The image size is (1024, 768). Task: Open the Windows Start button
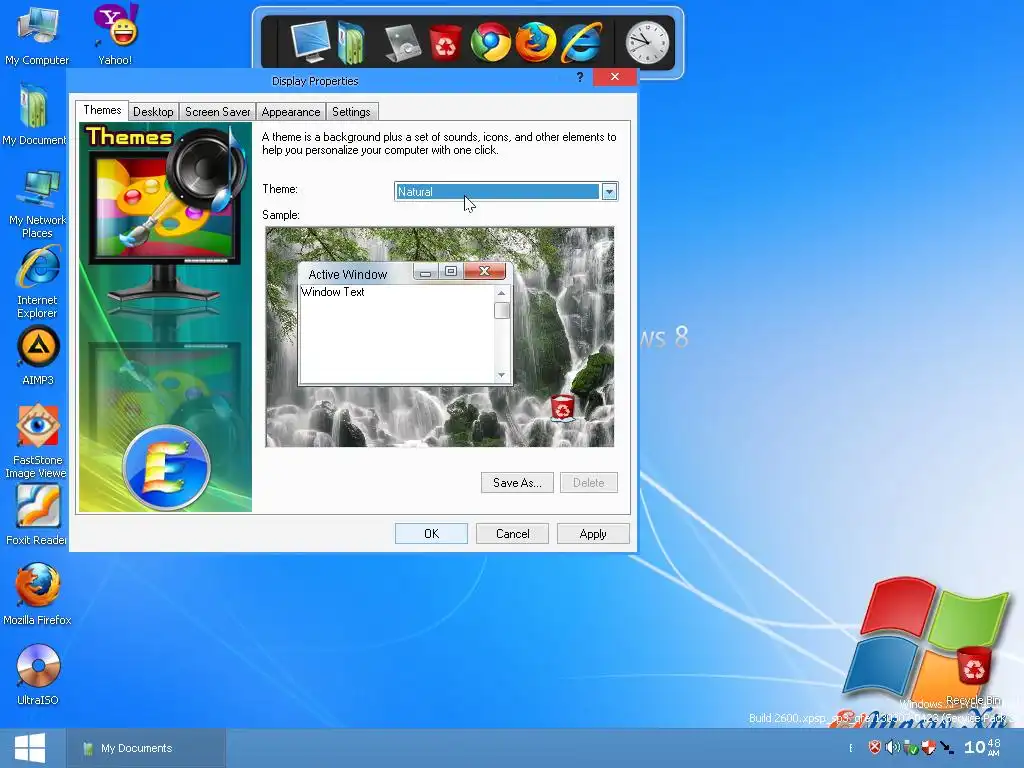pyautogui.click(x=29, y=748)
